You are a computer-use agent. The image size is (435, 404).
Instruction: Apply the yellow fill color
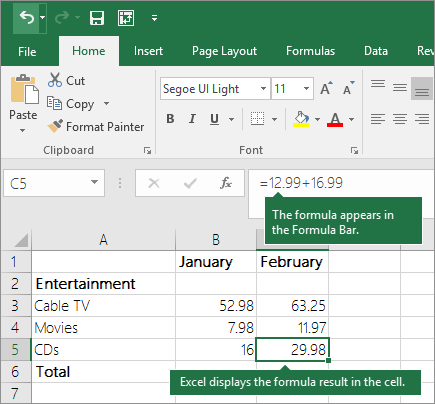(x=301, y=119)
